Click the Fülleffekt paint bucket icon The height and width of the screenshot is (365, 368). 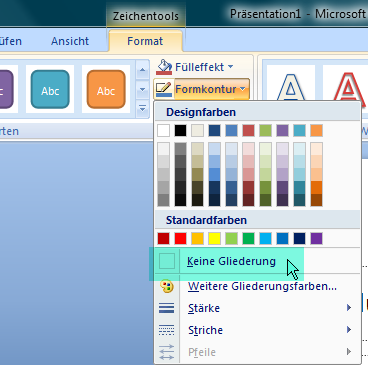click(164, 67)
